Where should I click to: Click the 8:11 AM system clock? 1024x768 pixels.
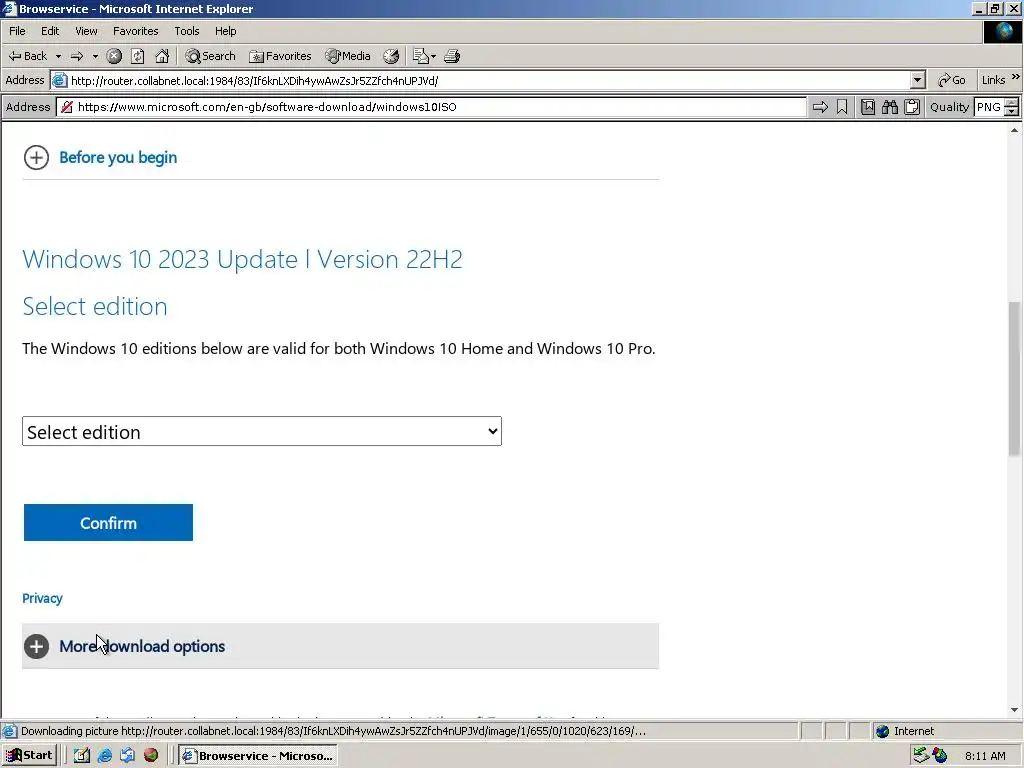985,756
